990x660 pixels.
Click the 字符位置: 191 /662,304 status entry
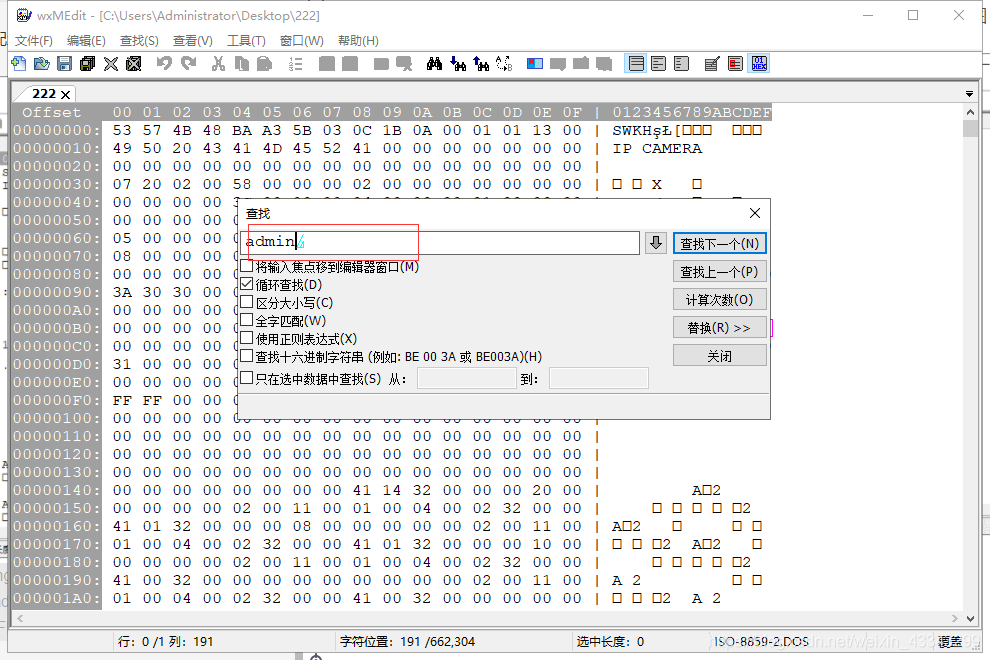[x=407, y=642]
